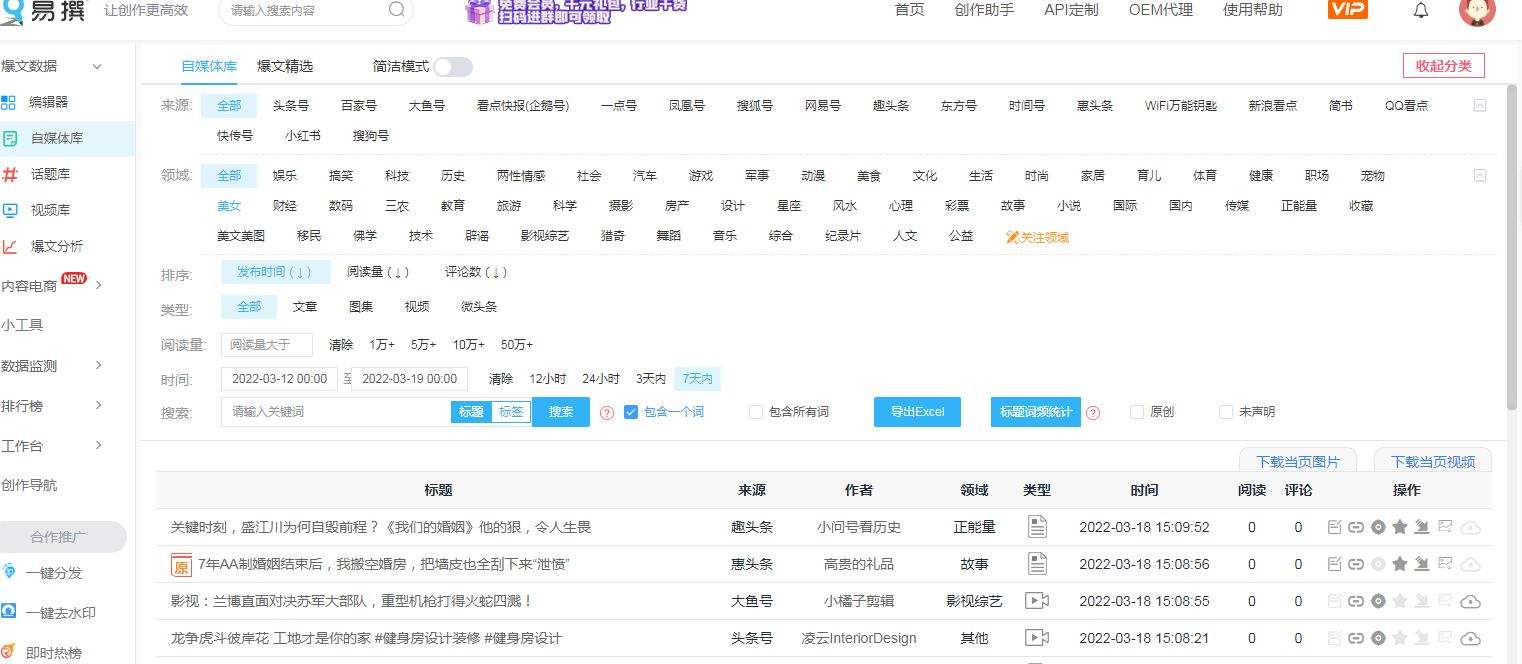Click the 阅读量大于 input field
Viewport: 1522px width, 664px height.
tap(267, 345)
